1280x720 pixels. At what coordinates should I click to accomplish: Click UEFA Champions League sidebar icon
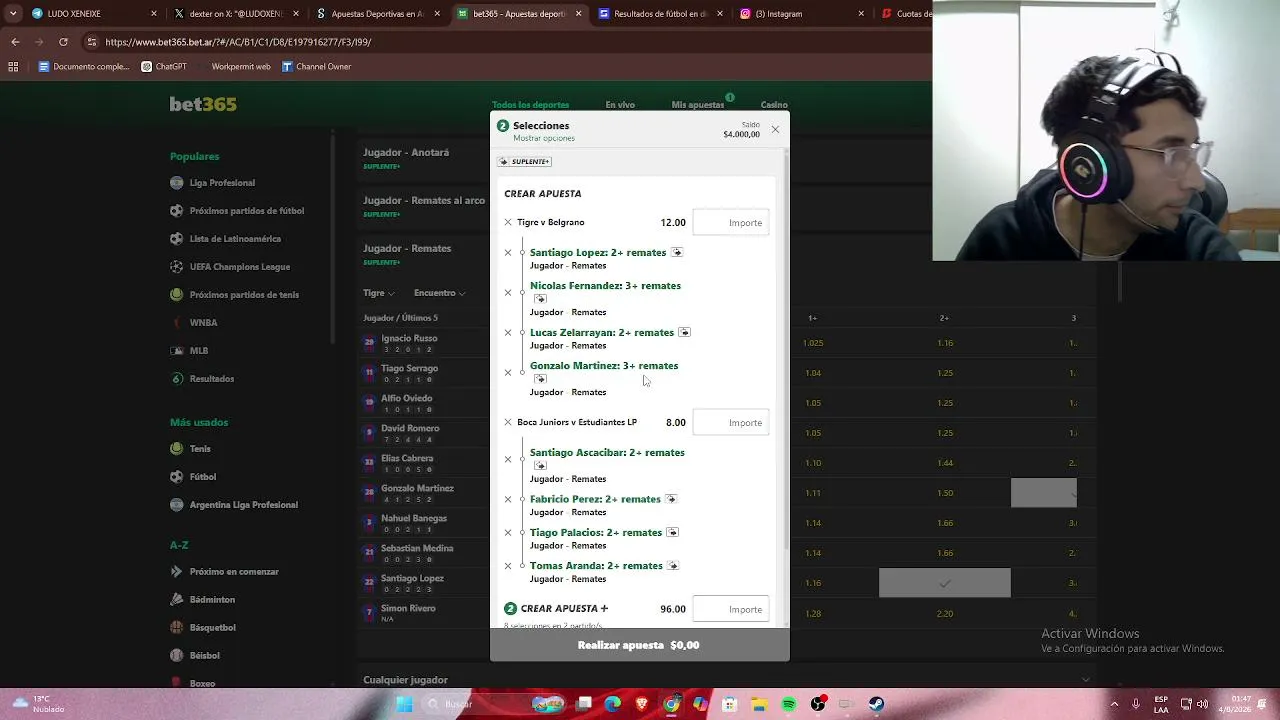click(x=177, y=267)
